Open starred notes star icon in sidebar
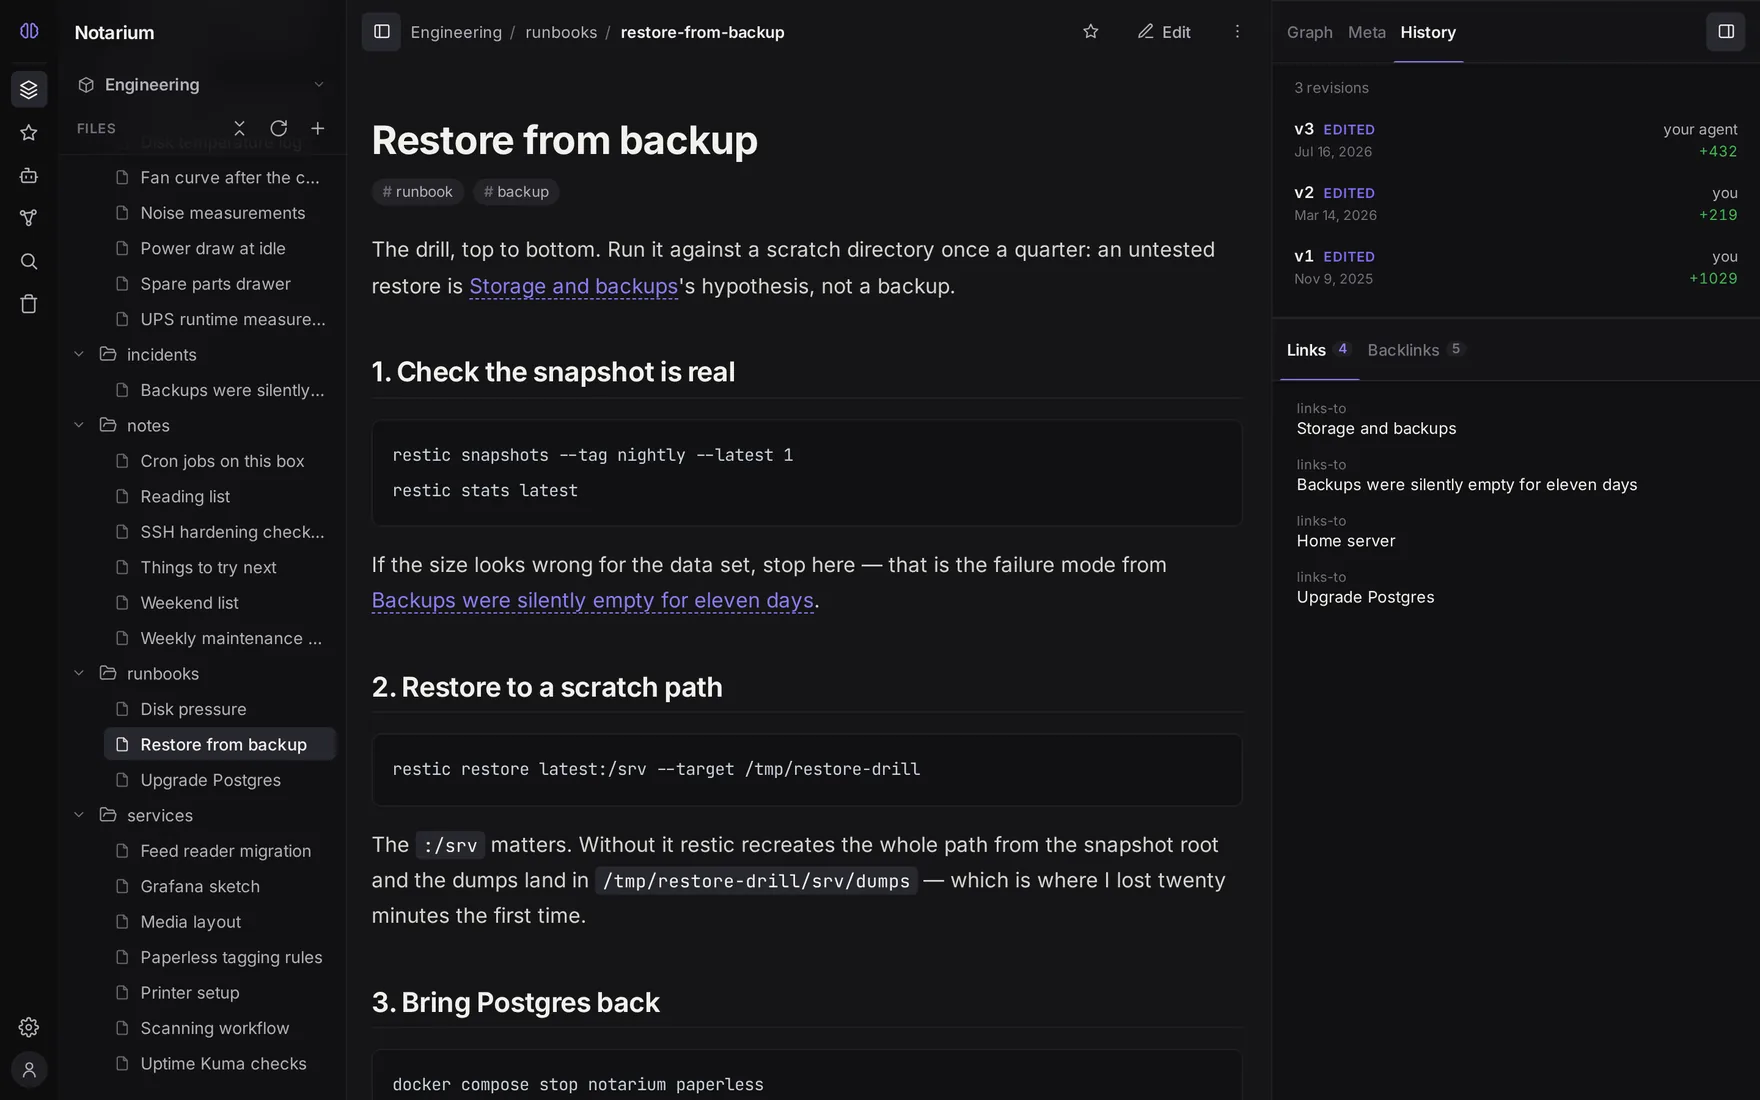Image resolution: width=1760 pixels, height=1100 pixels. 29,133
